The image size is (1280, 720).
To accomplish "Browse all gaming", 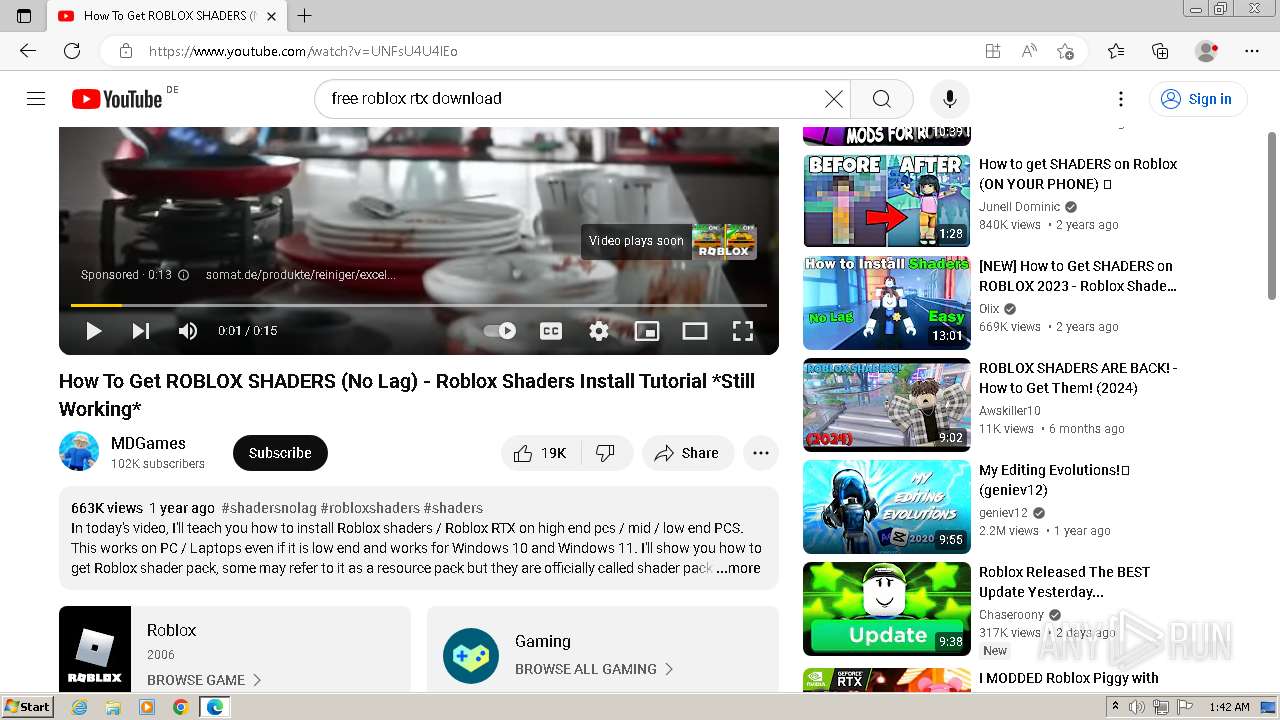I will (594, 669).
